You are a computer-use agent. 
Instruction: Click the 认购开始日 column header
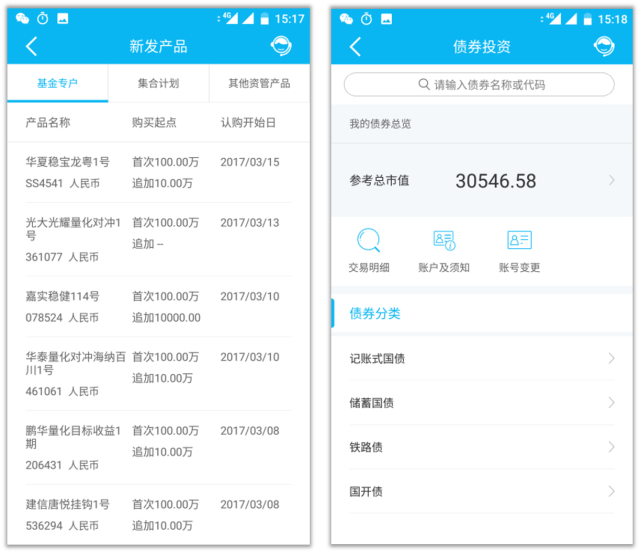coord(248,122)
